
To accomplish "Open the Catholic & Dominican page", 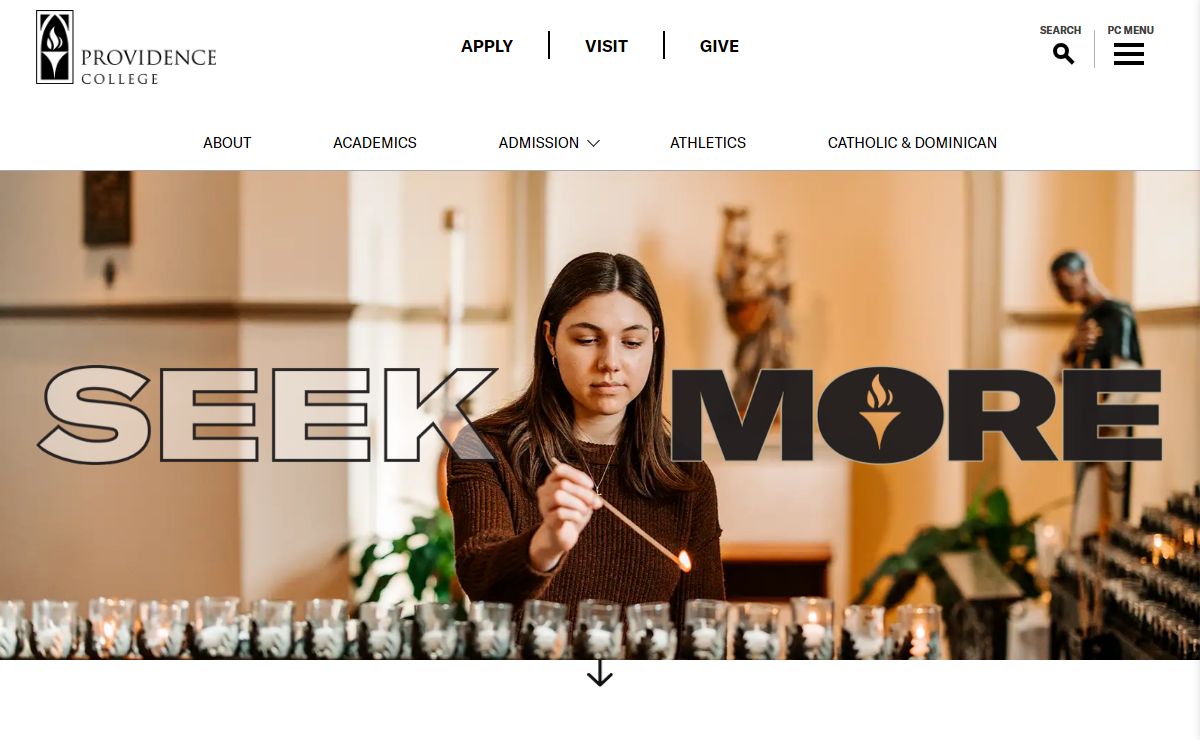I will [x=912, y=143].
